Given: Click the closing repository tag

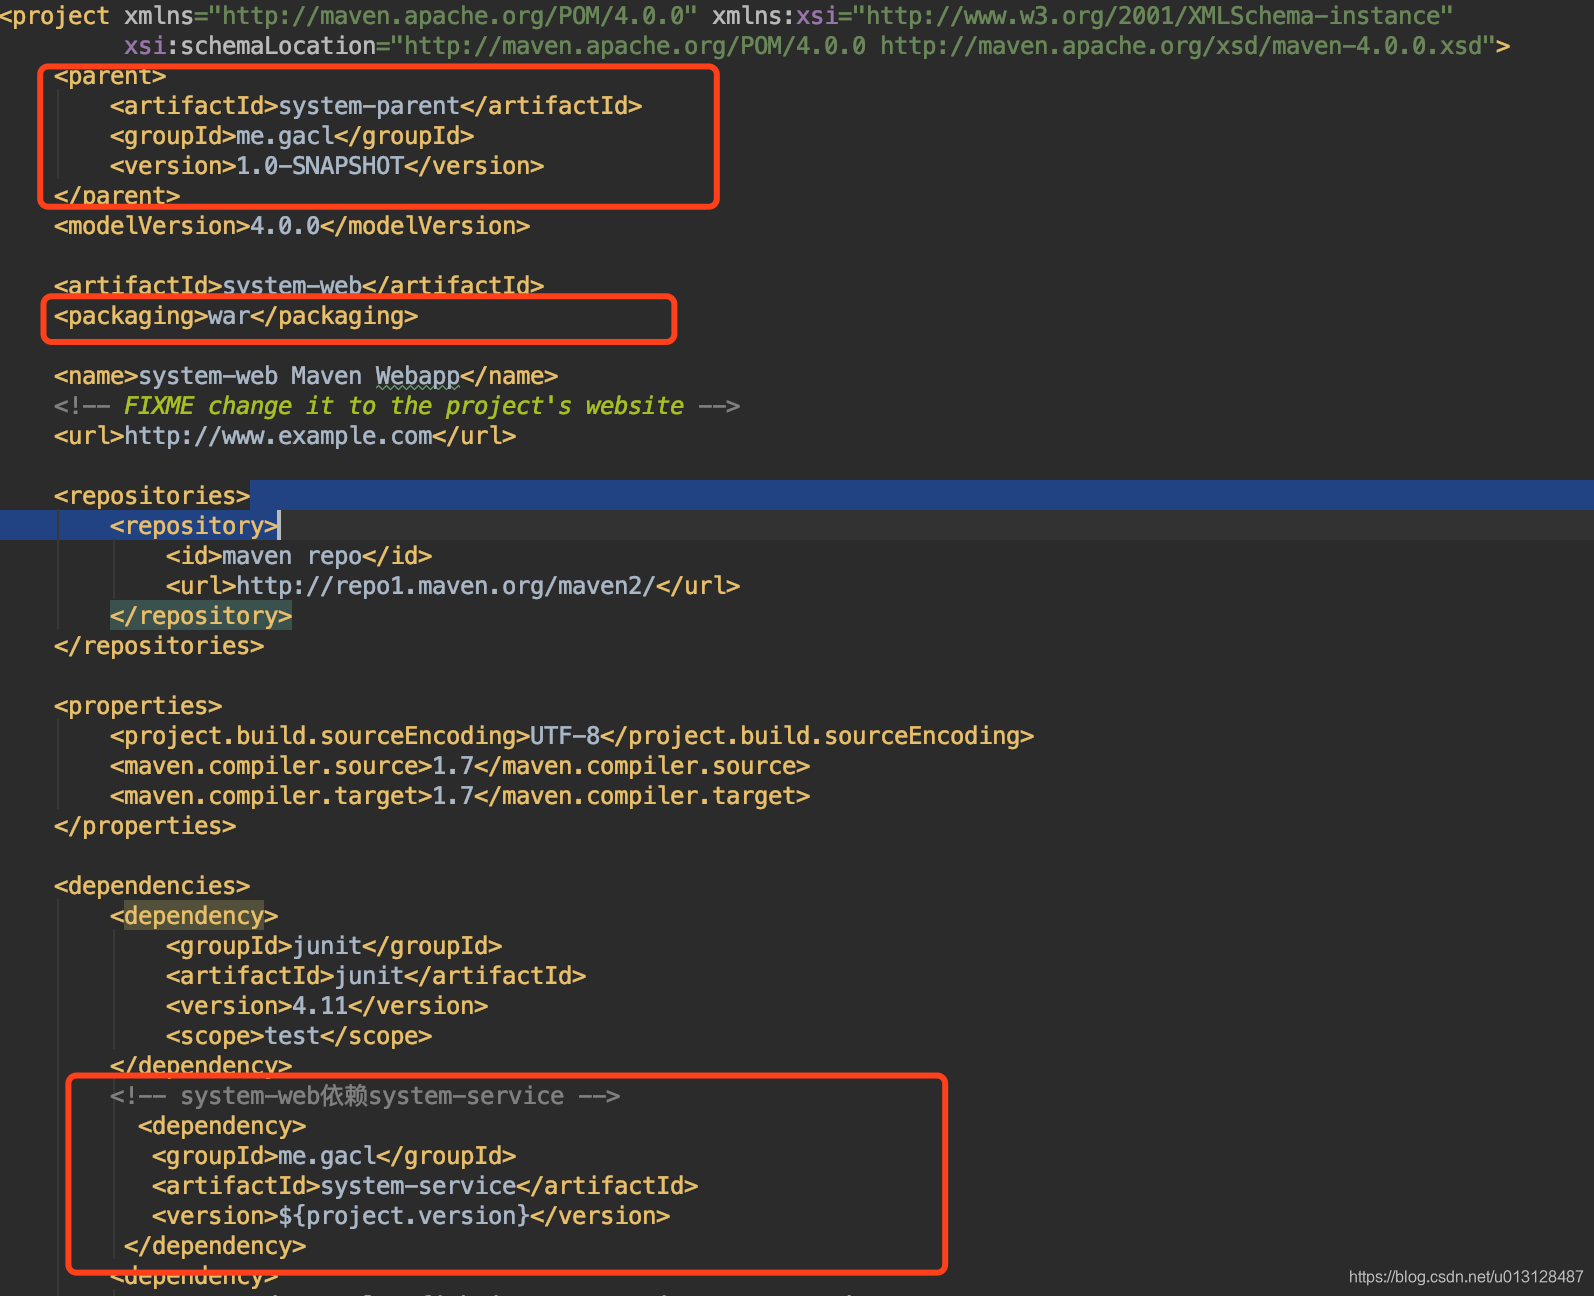Looking at the screenshot, I should [201, 616].
